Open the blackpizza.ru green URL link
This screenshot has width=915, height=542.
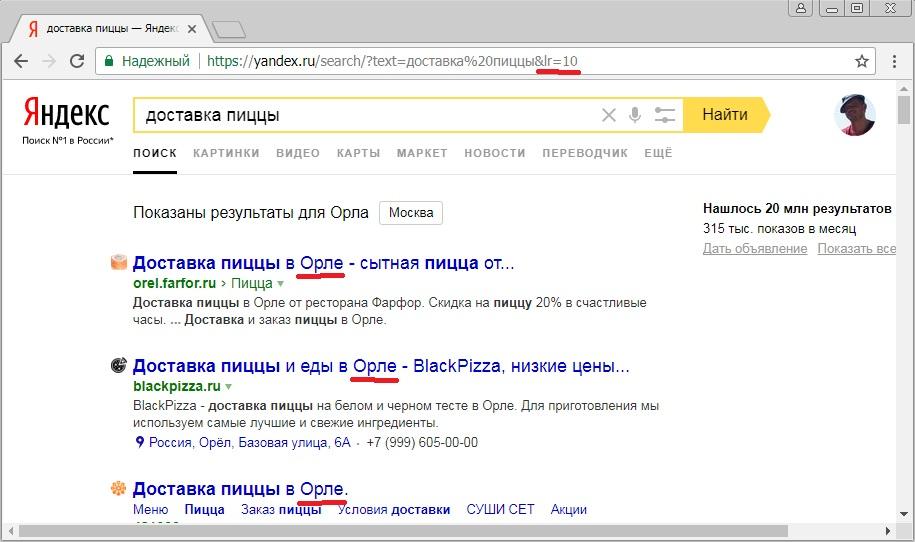(x=177, y=386)
